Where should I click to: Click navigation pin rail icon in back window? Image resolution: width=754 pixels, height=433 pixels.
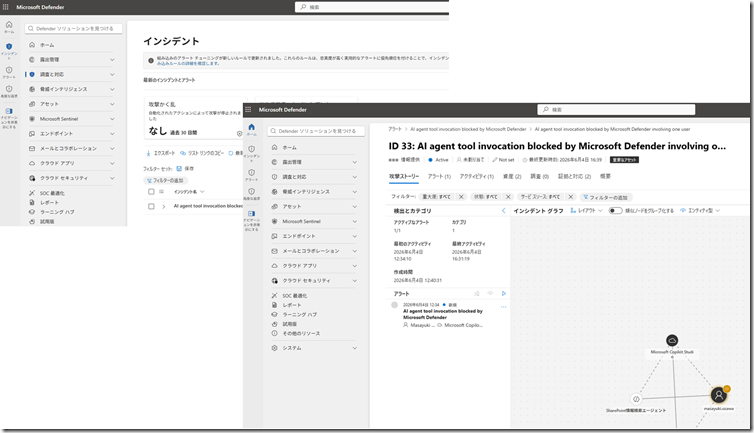(9, 118)
